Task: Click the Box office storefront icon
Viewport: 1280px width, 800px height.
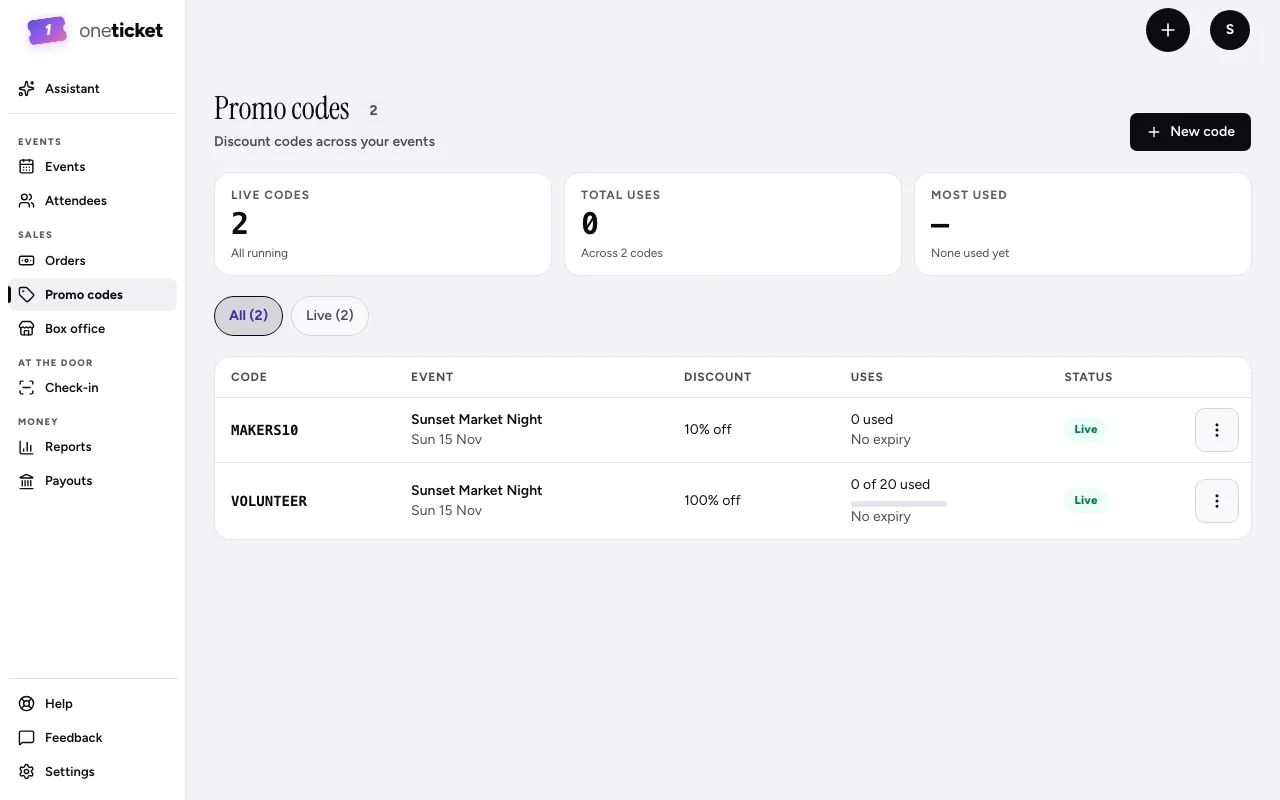Action: (27, 329)
